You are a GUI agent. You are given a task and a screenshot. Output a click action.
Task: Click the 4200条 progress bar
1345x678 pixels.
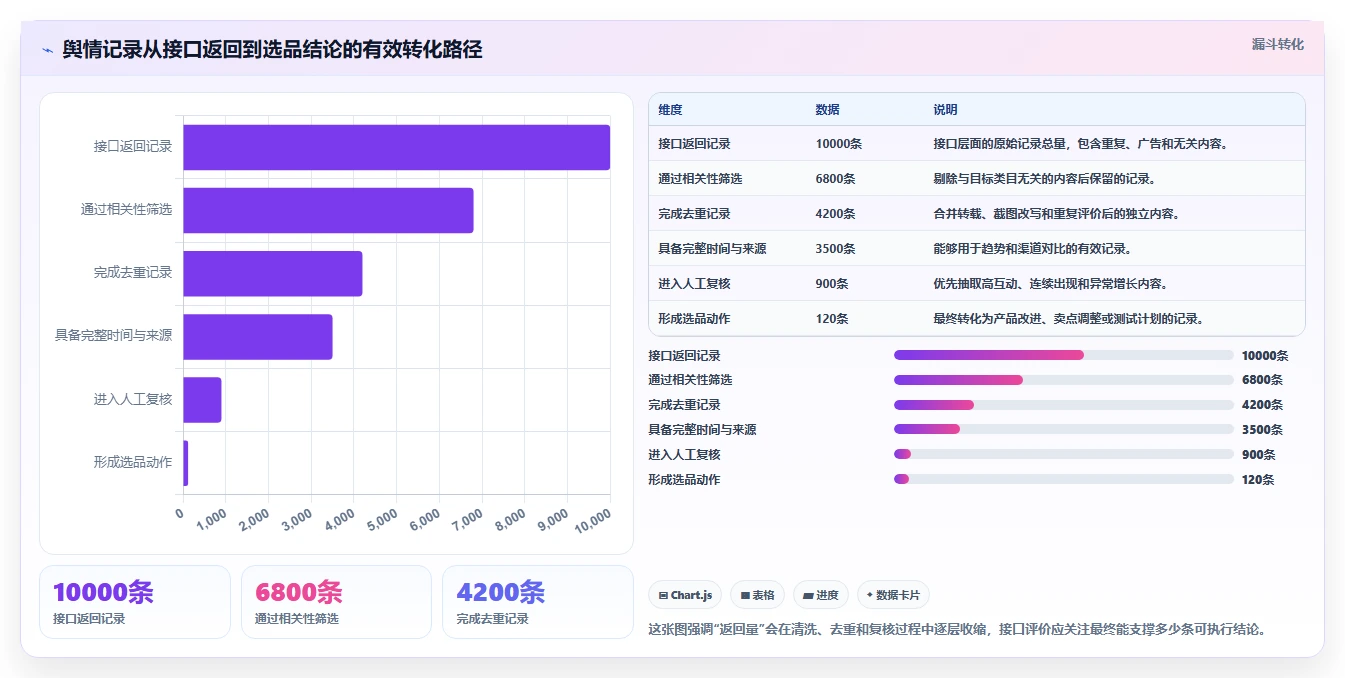tap(1064, 405)
